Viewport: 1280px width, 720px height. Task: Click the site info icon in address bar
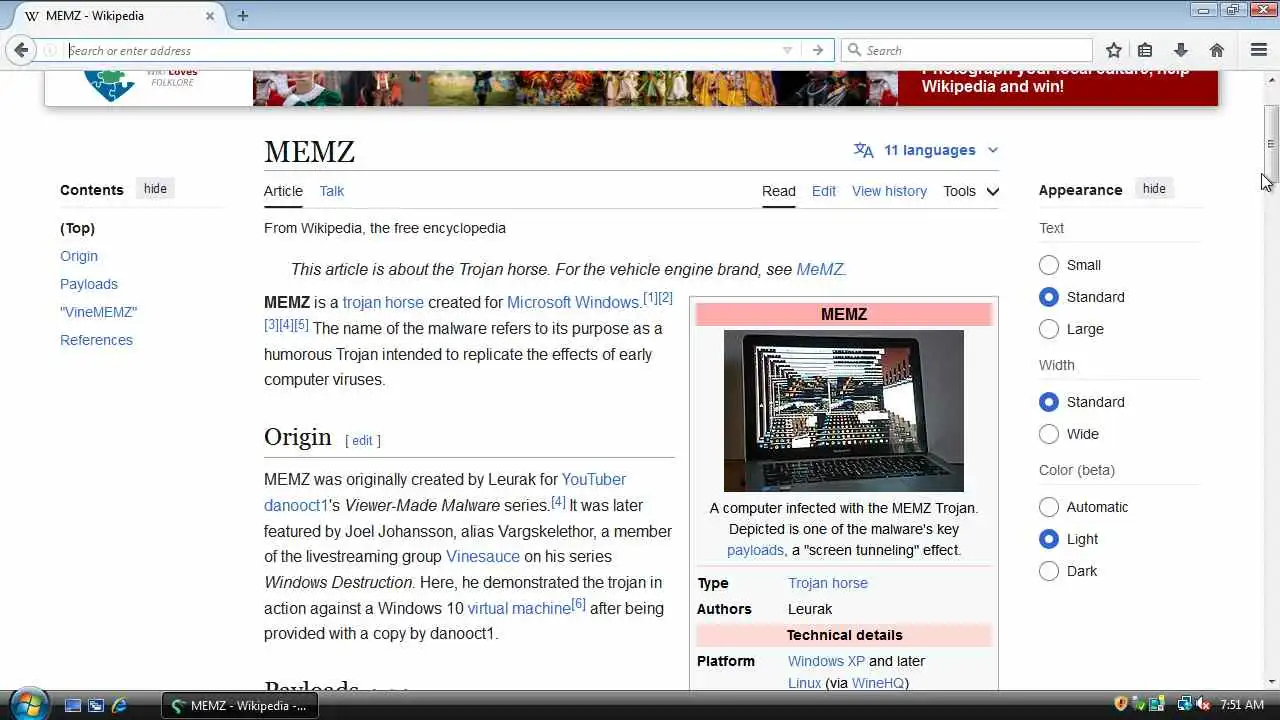(x=50, y=50)
